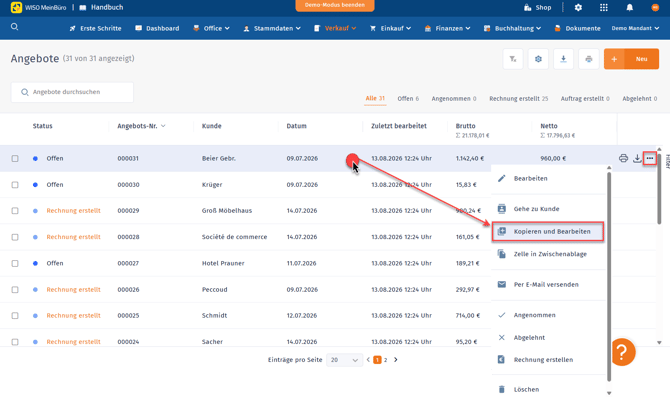
Task: Switch to Abgelehnt 0 filter tab
Action: (640, 99)
